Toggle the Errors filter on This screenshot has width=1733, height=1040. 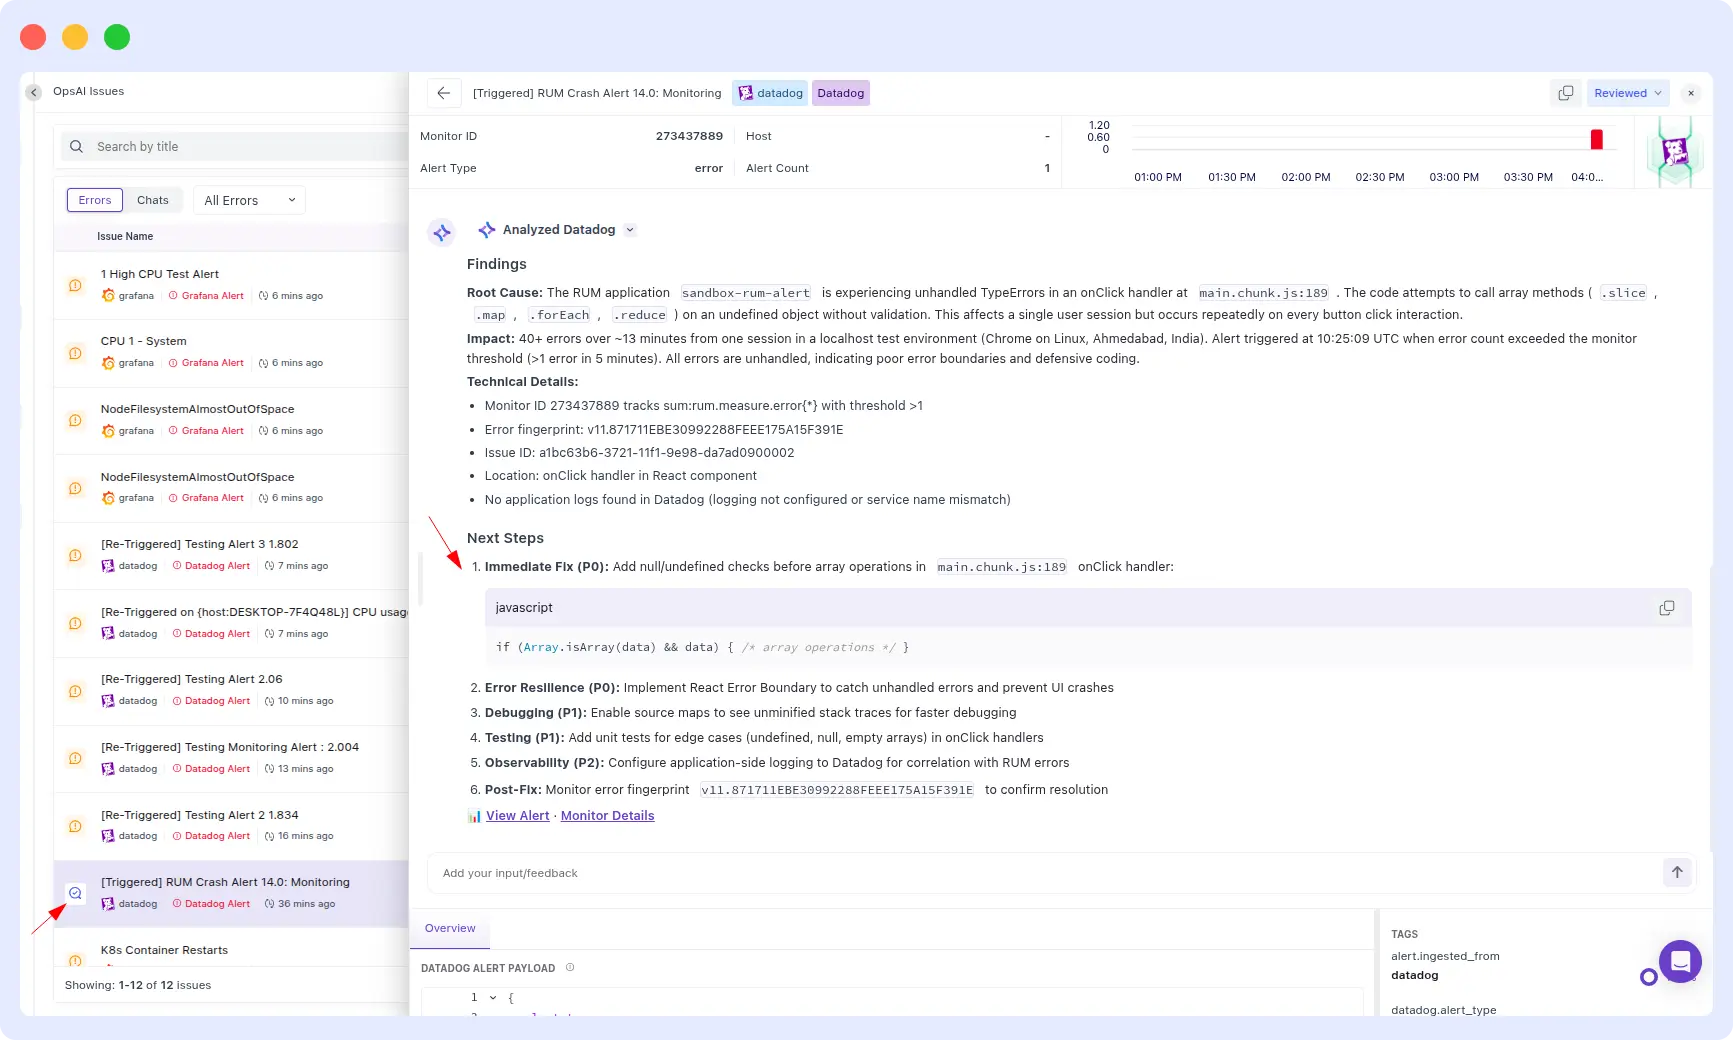(94, 200)
